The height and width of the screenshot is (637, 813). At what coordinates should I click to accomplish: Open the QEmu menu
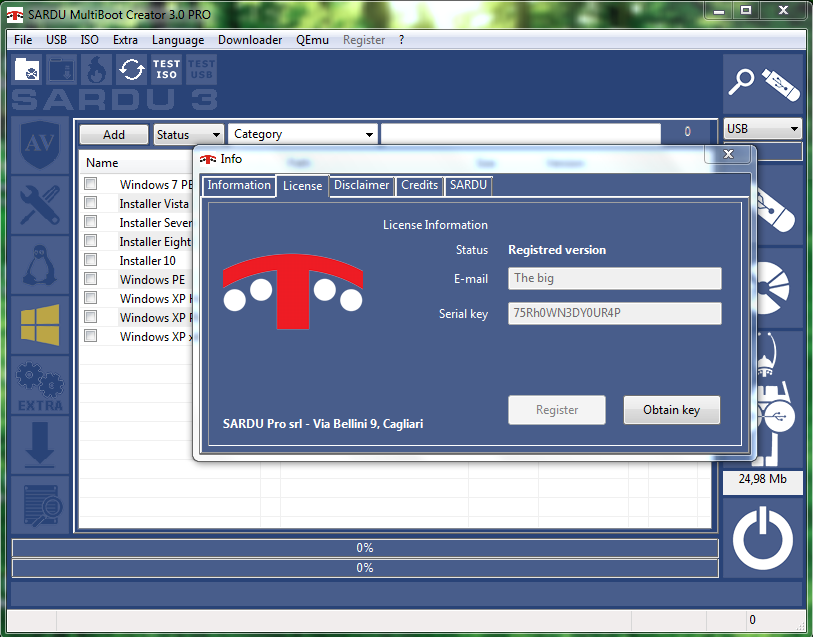click(313, 40)
